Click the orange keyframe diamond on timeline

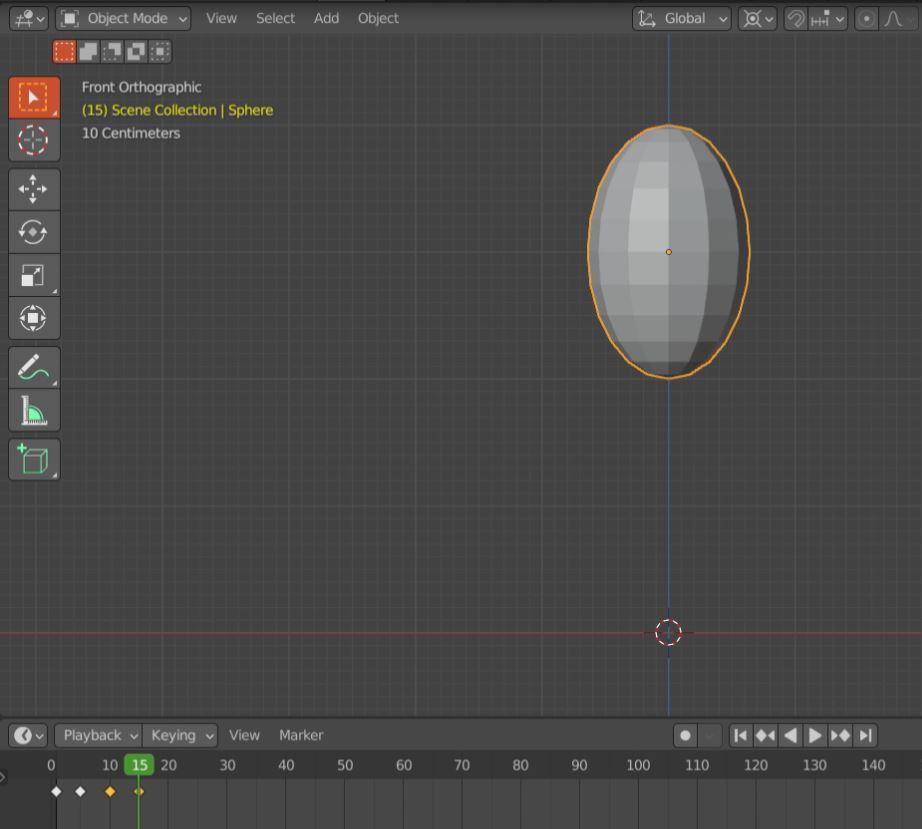tap(110, 791)
